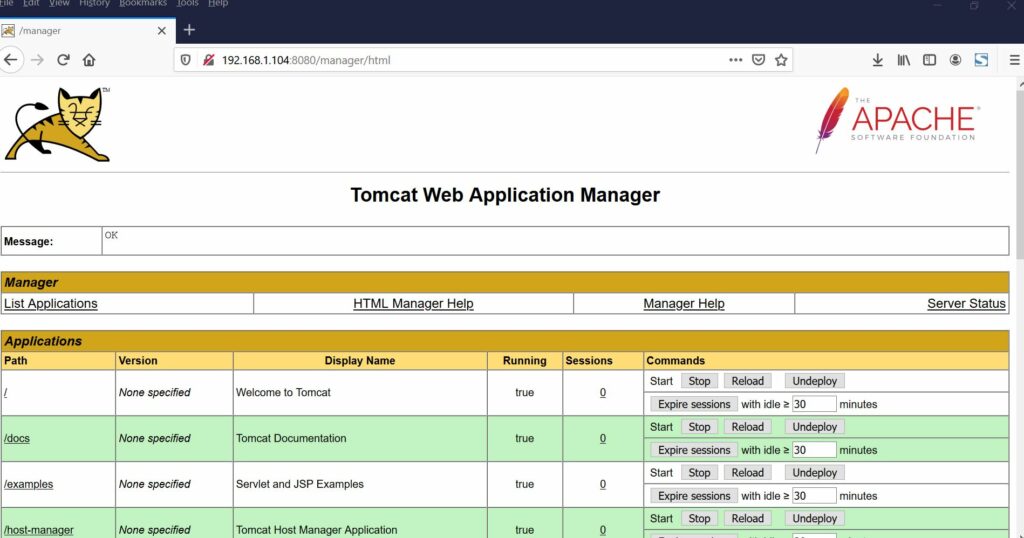Undeploy the Tomcat Documentation application

pyautogui.click(x=814, y=426)
